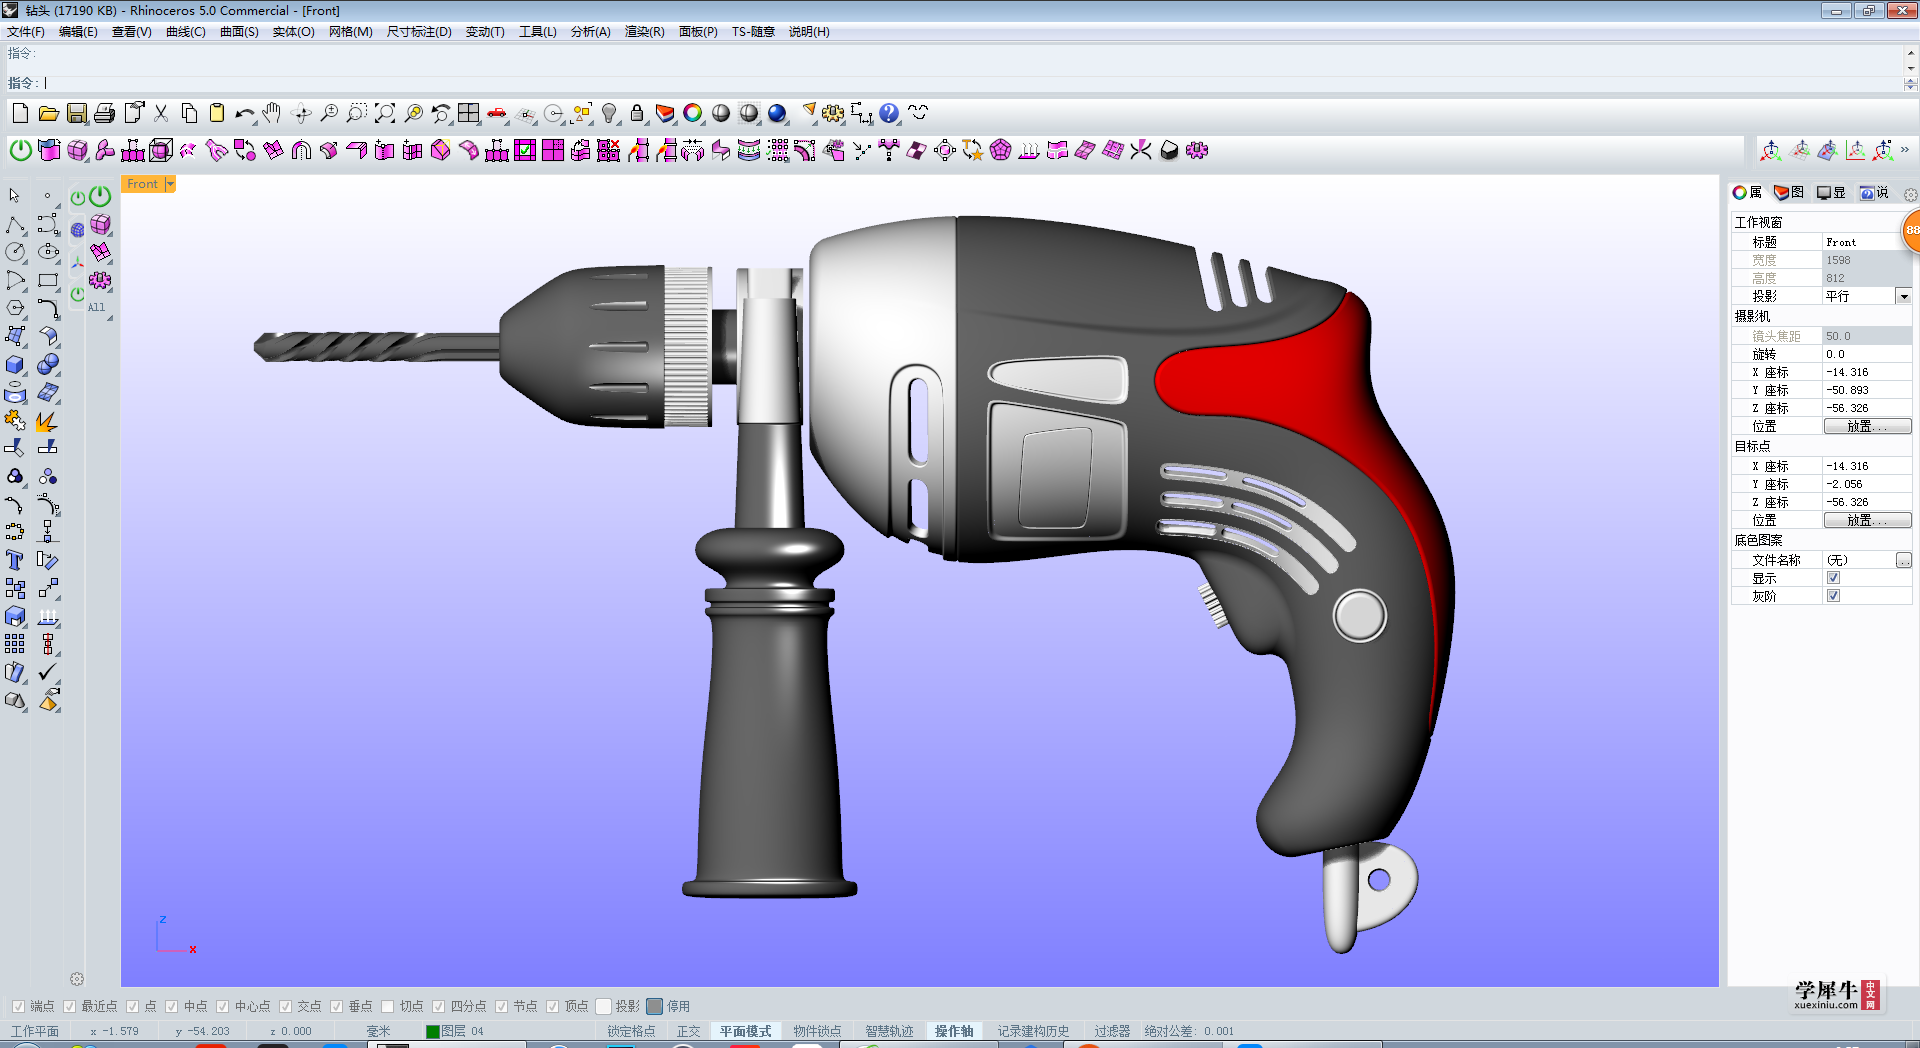Open the 变动(T) menu
Viewport: 1920px width, 1048px height.
(x=485, y=32)
